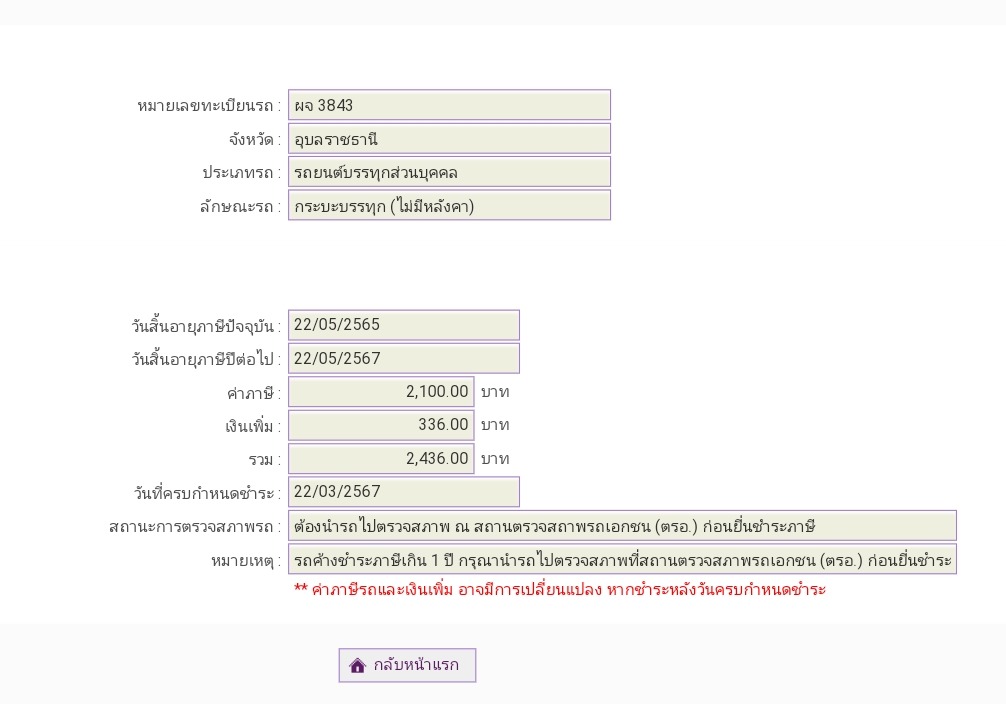Click บาท unit next to ค่าภาษี
The height and width of the screenshot is (704, 1006).
pyautogui.click(x=495, y=392)
